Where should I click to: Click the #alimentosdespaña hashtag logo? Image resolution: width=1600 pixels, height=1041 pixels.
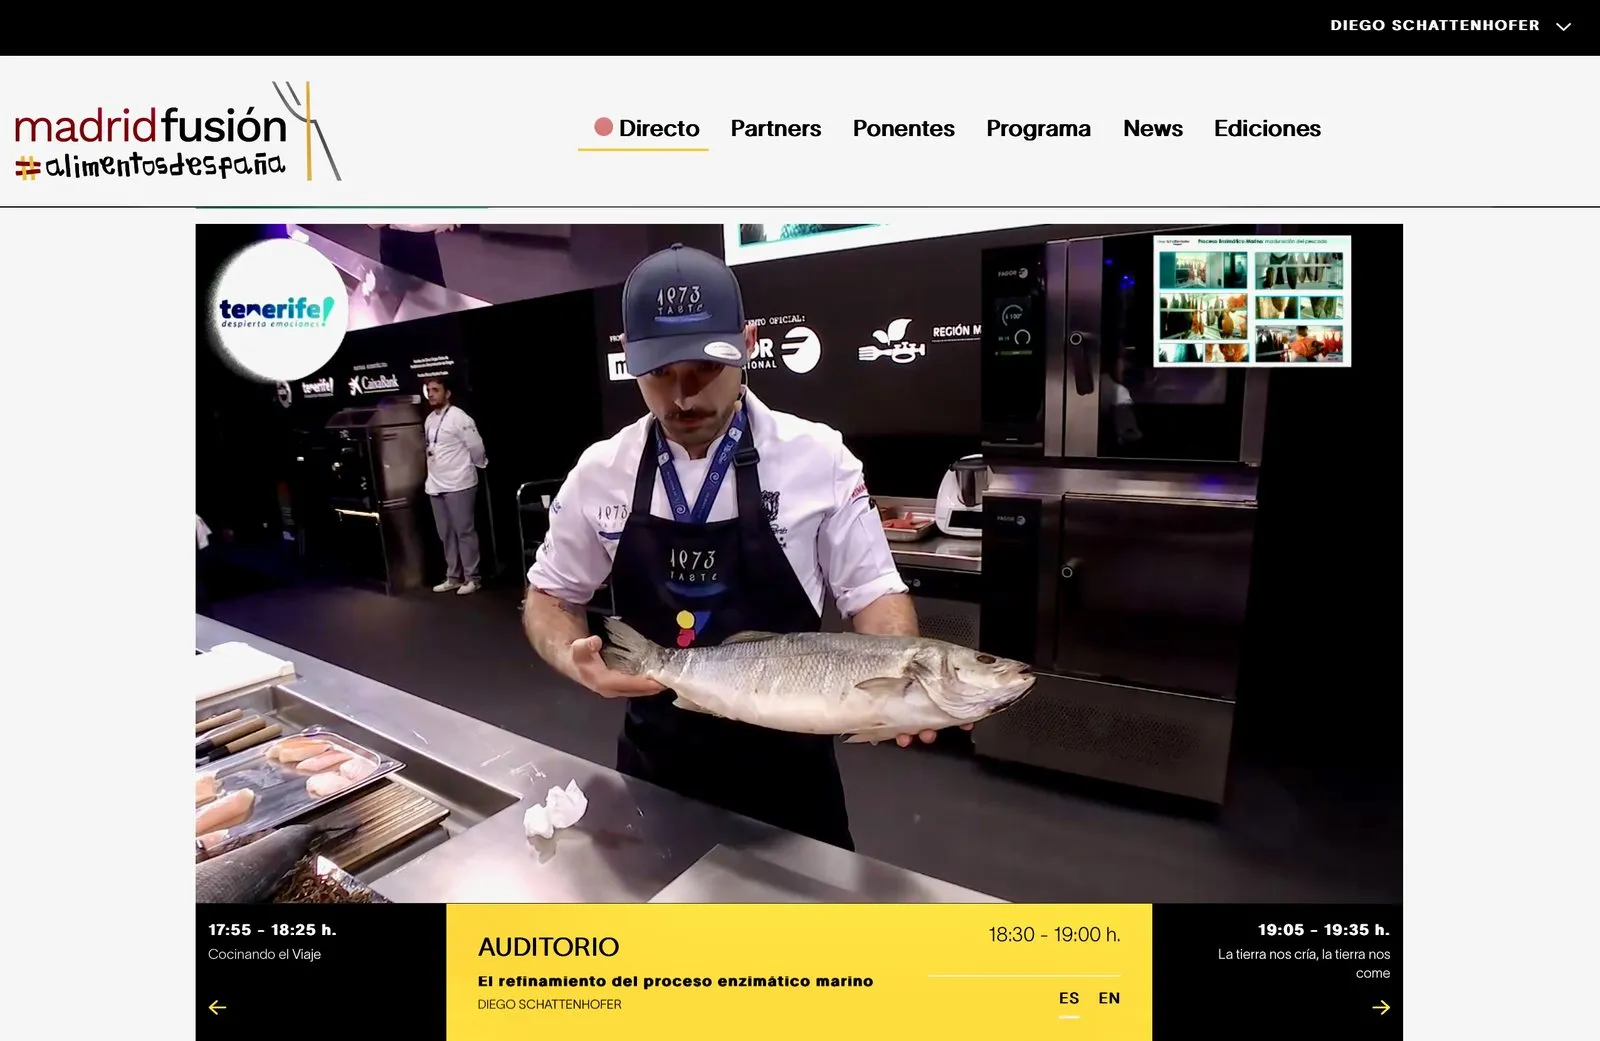(x=150, y=166)
